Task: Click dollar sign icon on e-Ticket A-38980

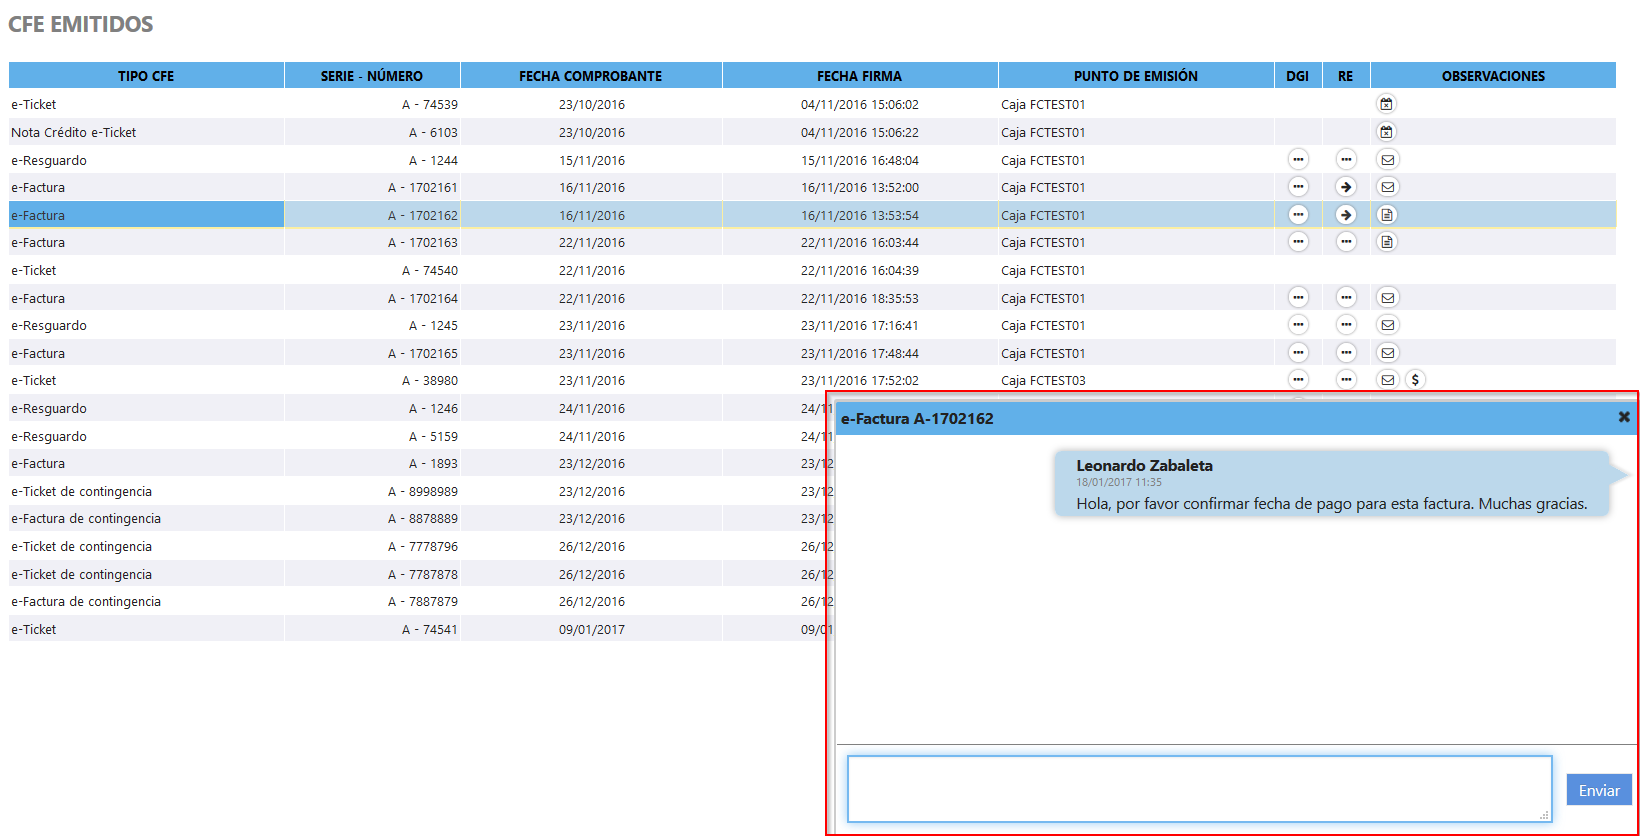Action: (x=1415, y=380)
